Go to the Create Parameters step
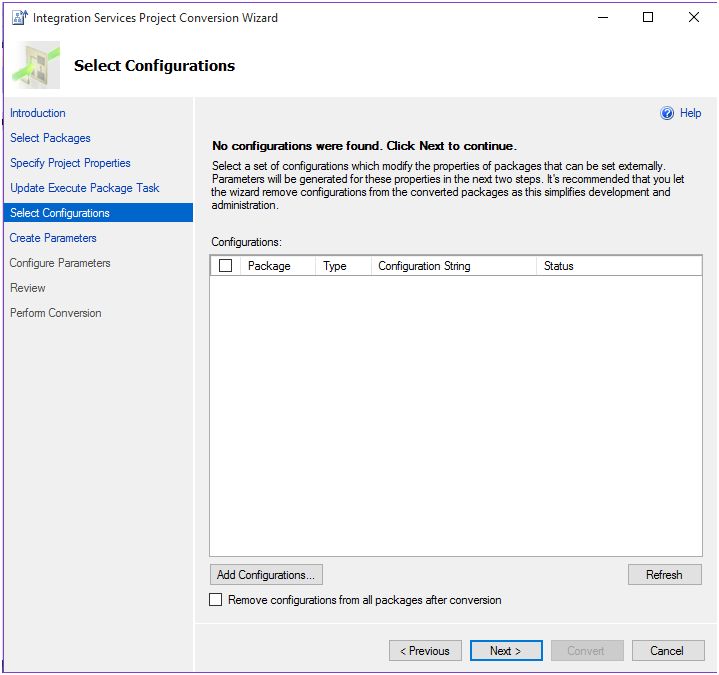This screenshot has height=675, width=719. point(53,238)
